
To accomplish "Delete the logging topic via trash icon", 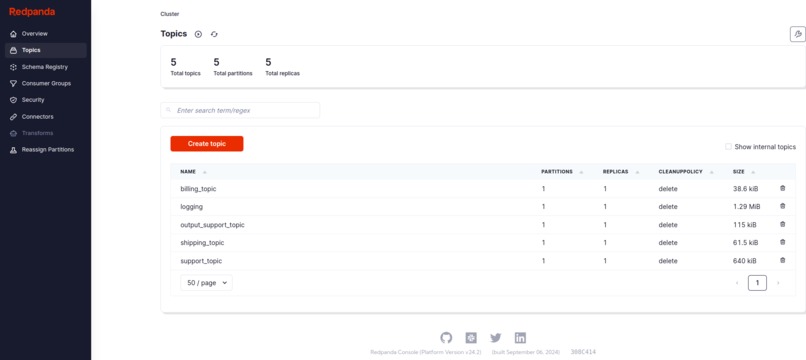I will pyautogui.click(x=782, y=206).
